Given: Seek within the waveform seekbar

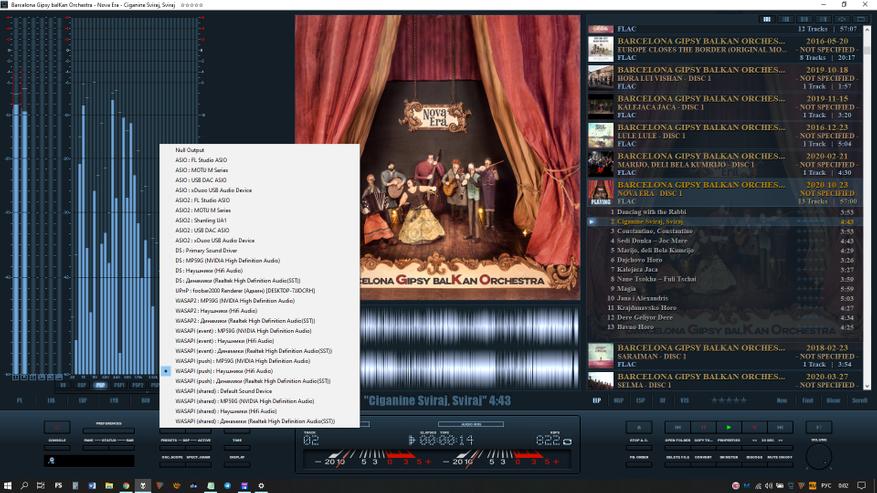Looking at the screenshot, I should [x=469, y=347].
